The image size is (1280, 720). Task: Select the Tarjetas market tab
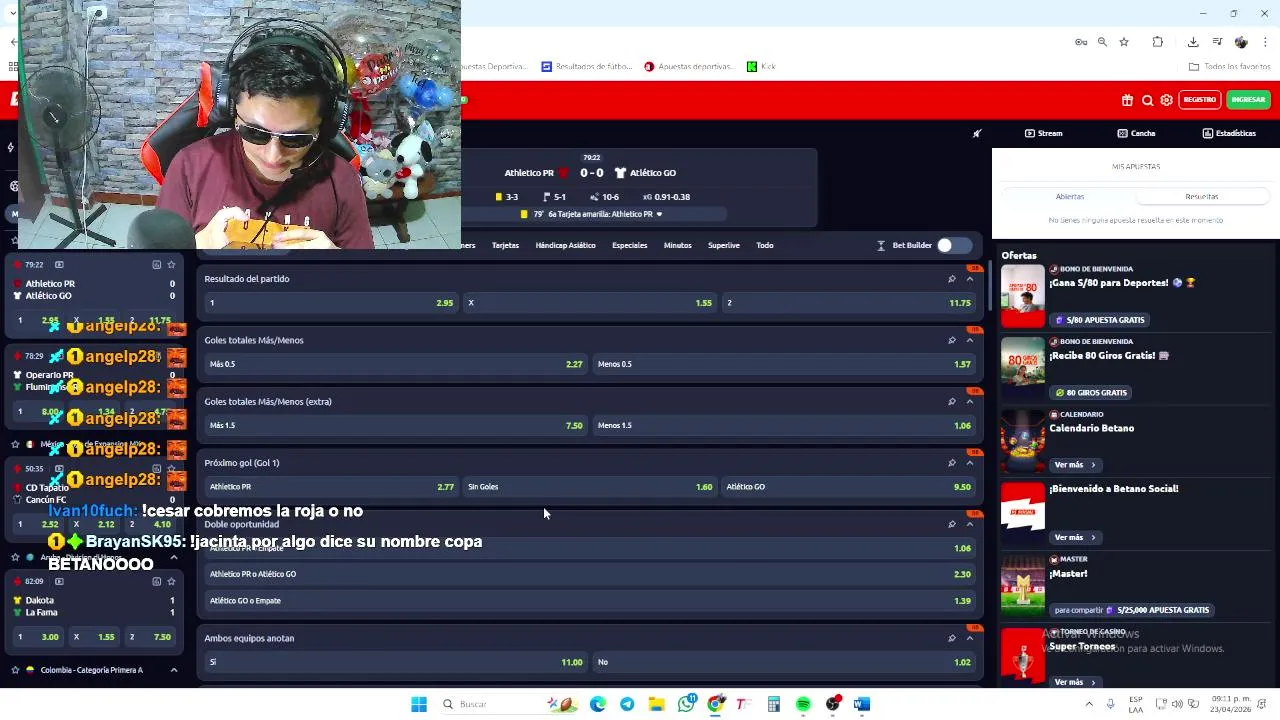pyautogui.click(x=505, y=245)
